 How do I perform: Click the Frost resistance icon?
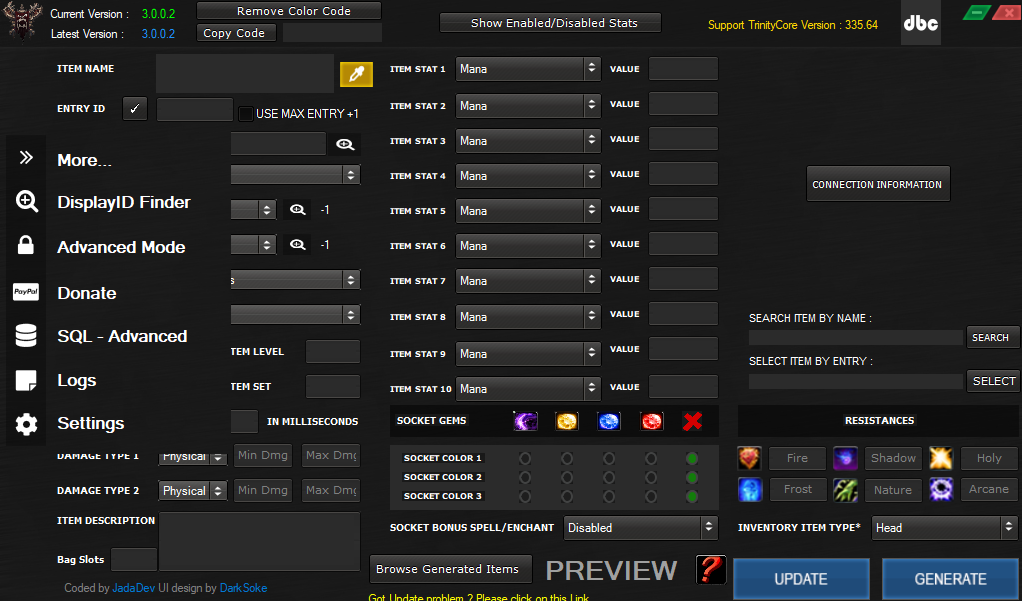[750, 489]
